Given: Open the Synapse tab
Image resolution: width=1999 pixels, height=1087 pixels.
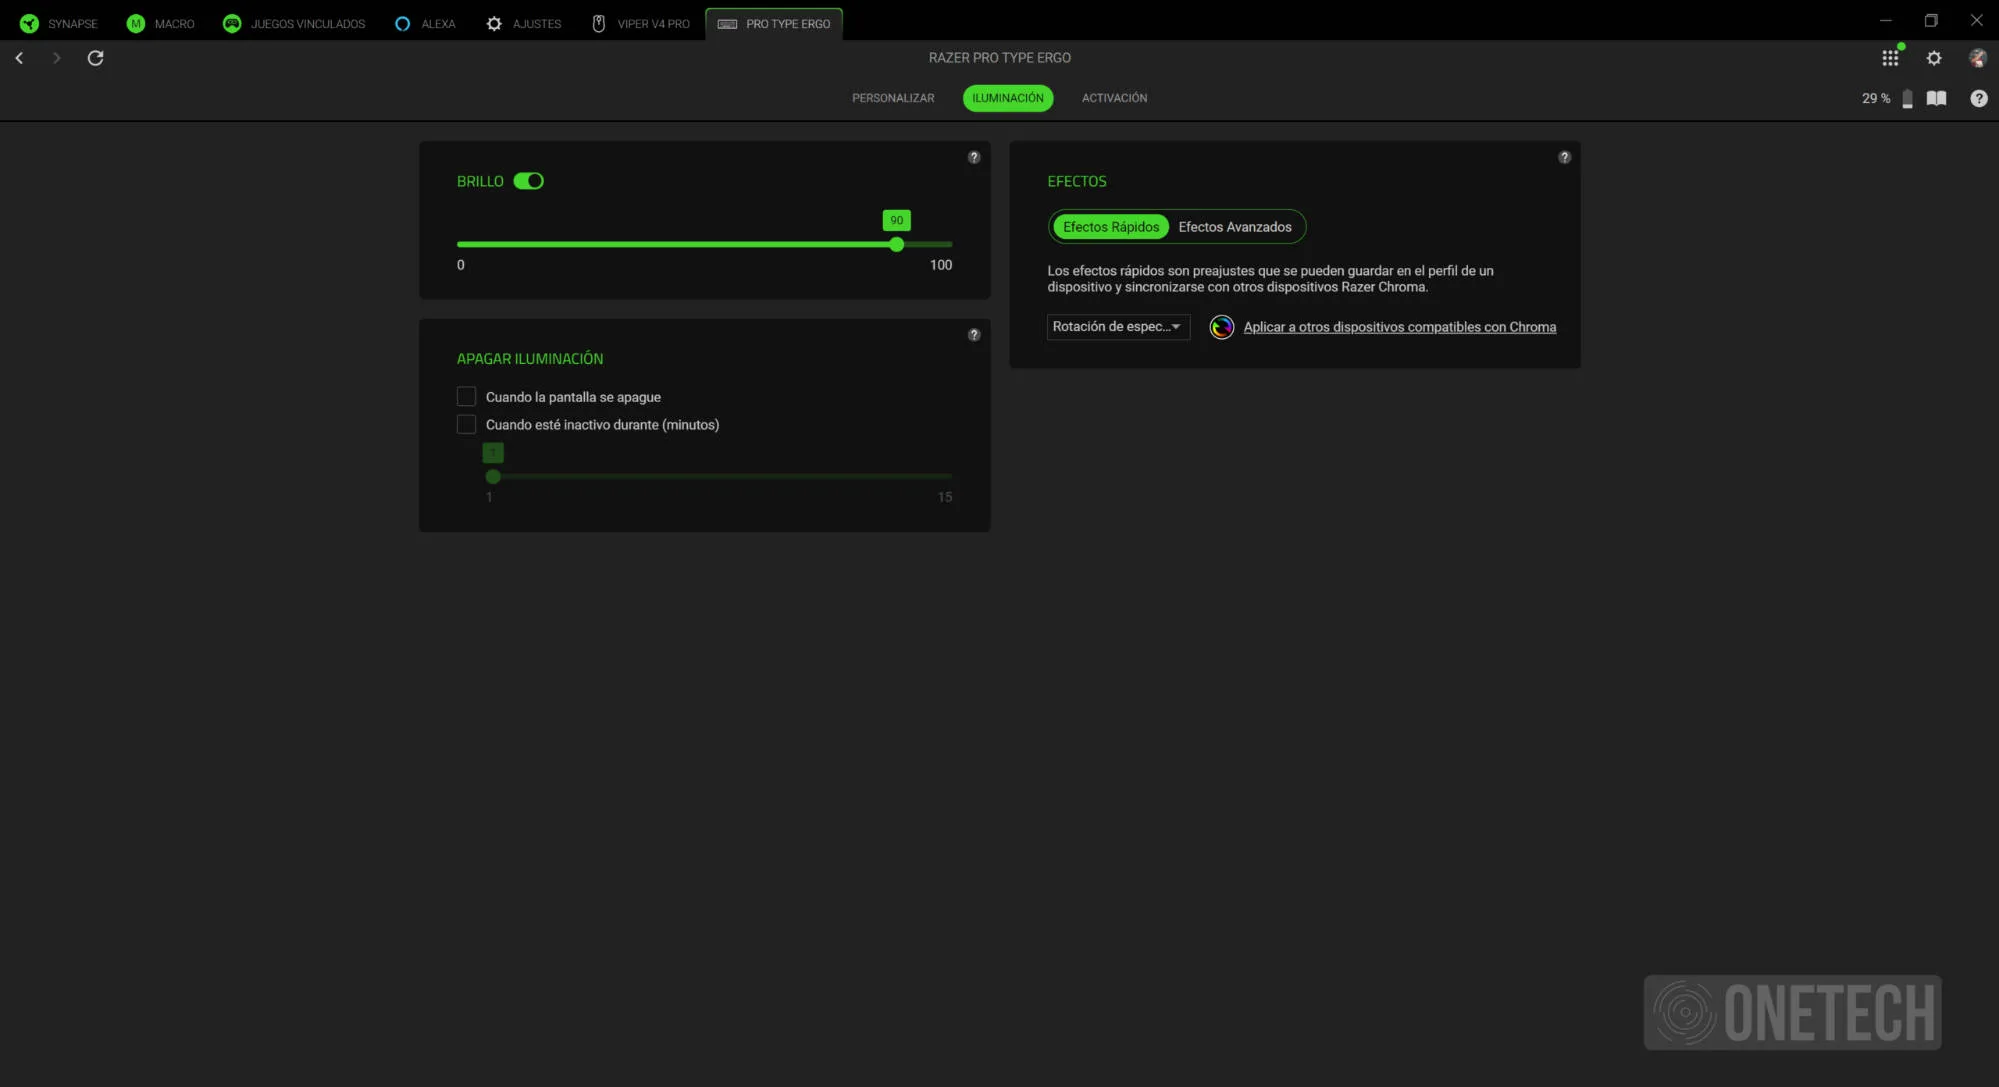Looking at the screenshot, I should click(x=59, y=23).
